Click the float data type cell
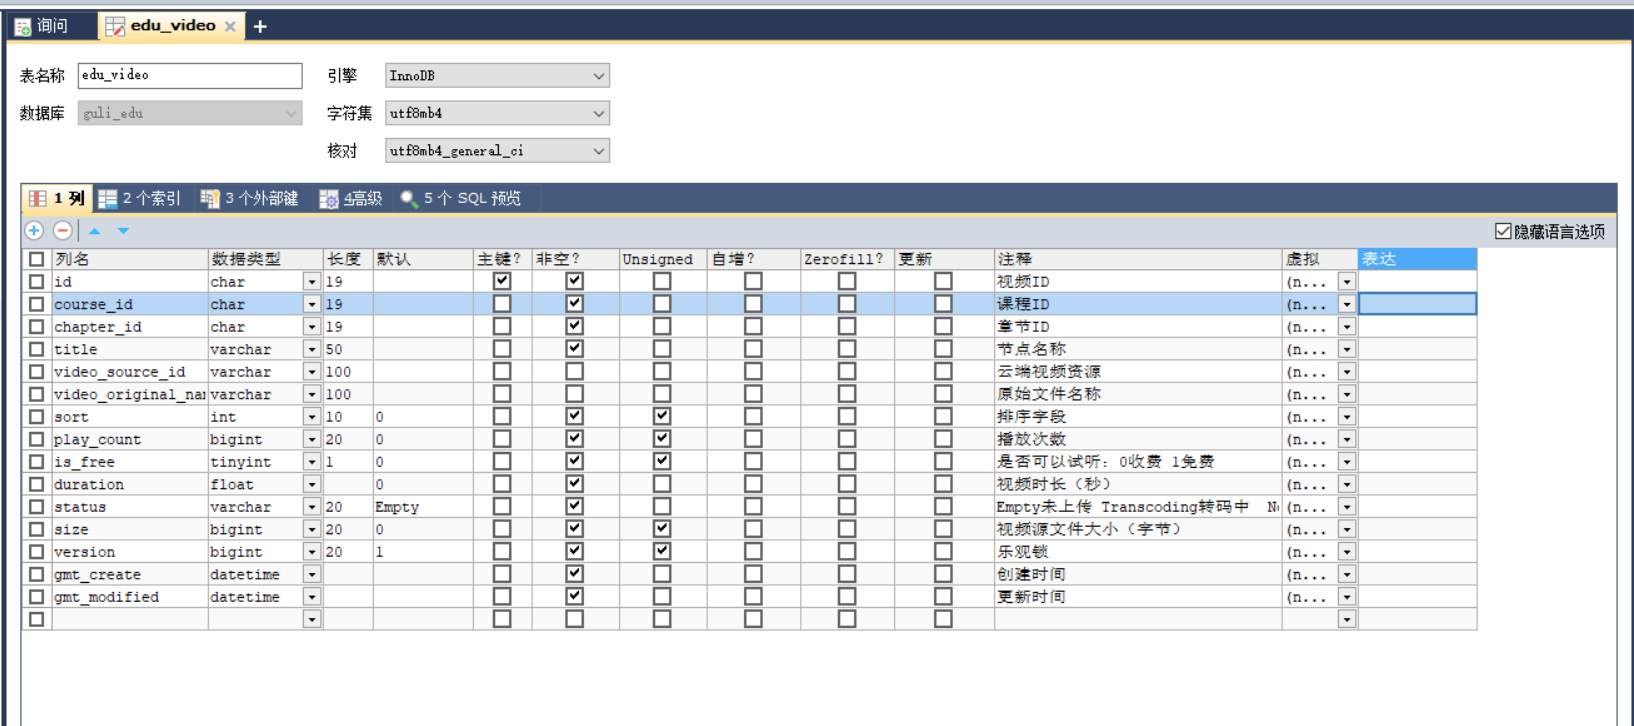The image size is (1634, 726). click(x=255, y=484)
